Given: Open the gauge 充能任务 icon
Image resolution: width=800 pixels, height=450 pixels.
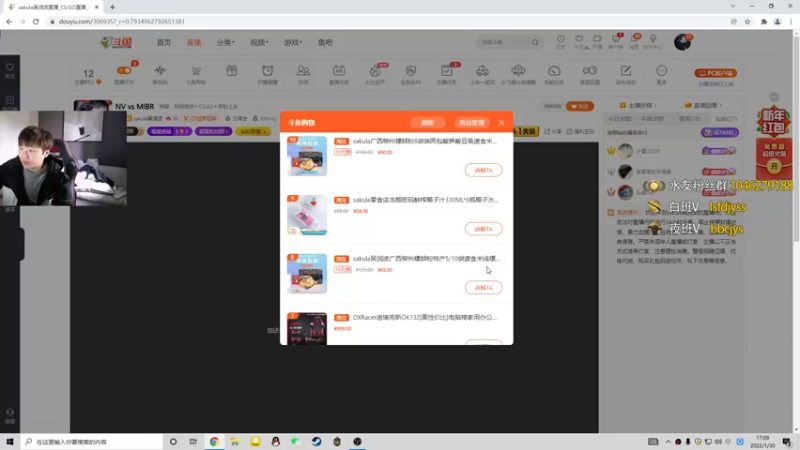Looking at the screenshot, I should point(554,70).
